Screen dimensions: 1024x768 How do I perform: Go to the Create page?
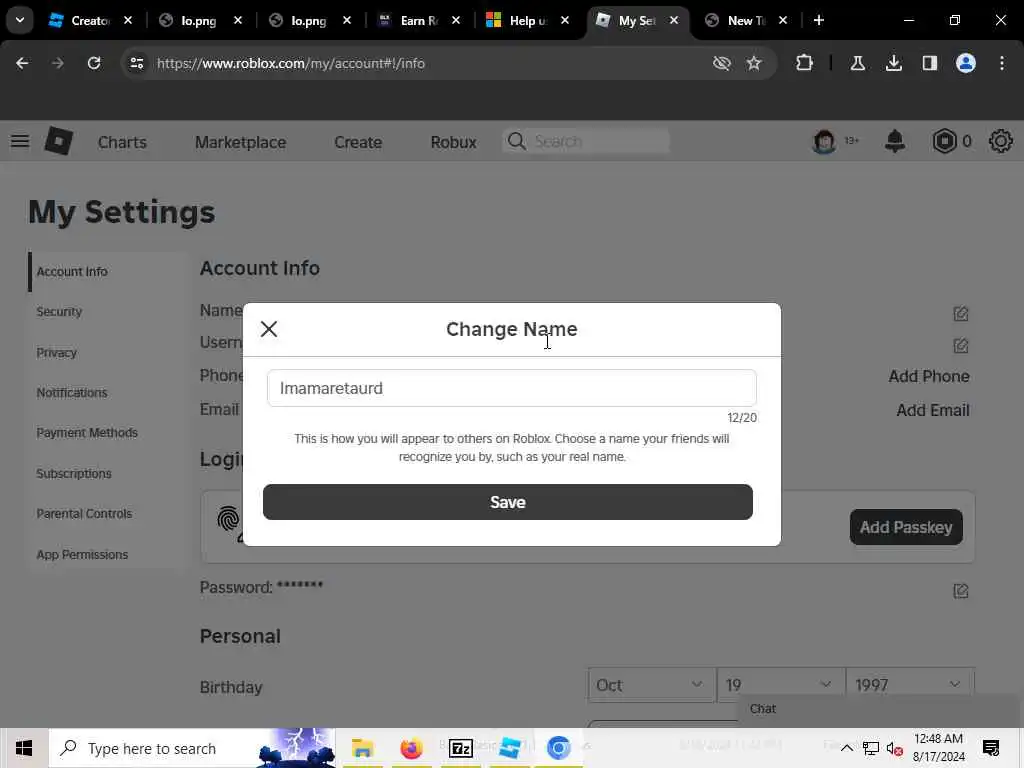coord(358,142)
